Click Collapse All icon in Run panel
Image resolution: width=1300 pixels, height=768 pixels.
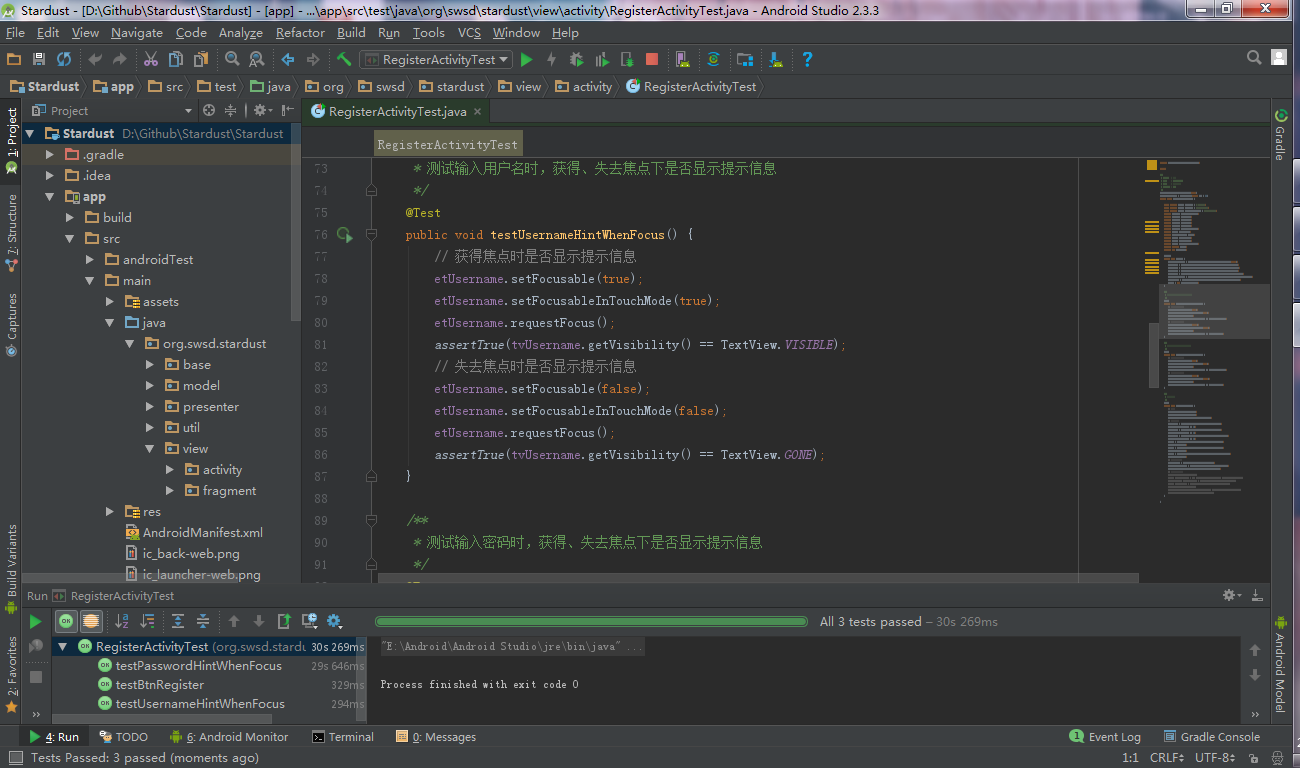[x=202, y=621]
